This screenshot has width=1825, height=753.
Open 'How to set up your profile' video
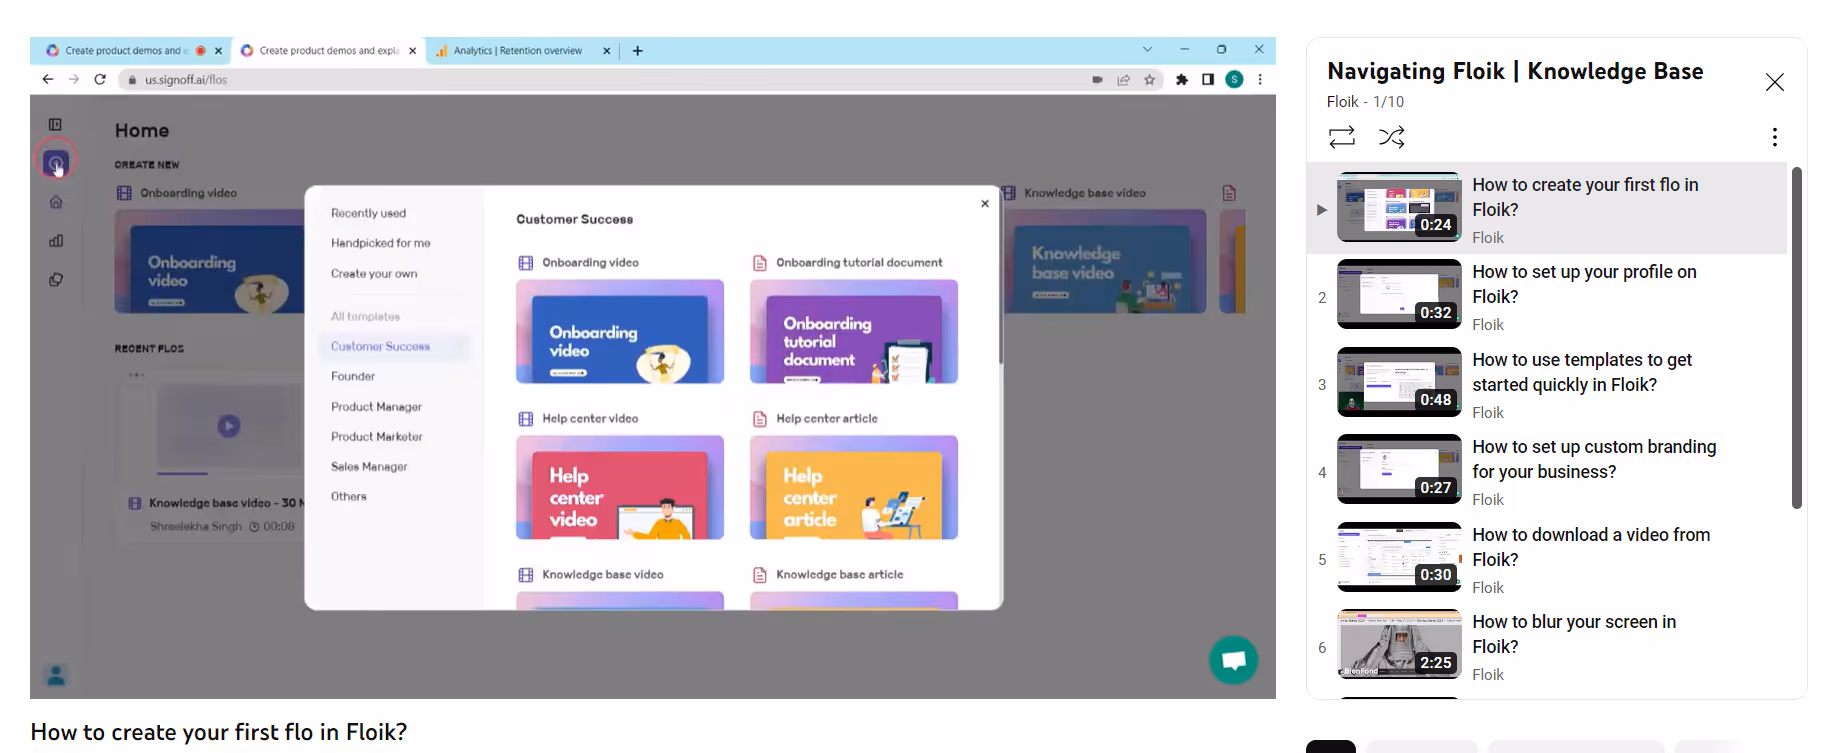pyautogui.click(x=1584, y=284)
